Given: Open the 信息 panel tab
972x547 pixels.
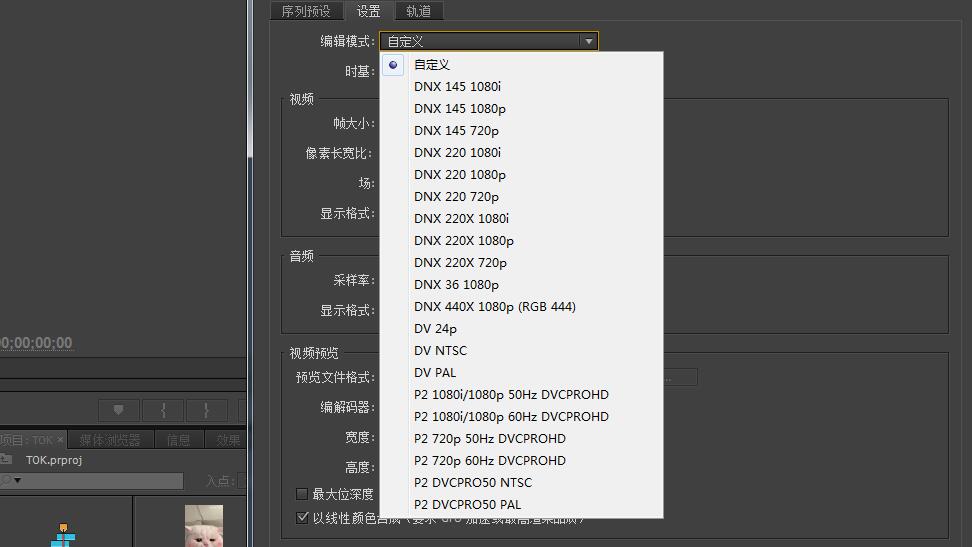Looking at the screenshot, I should pyautogui.click(x=179, y=440).
